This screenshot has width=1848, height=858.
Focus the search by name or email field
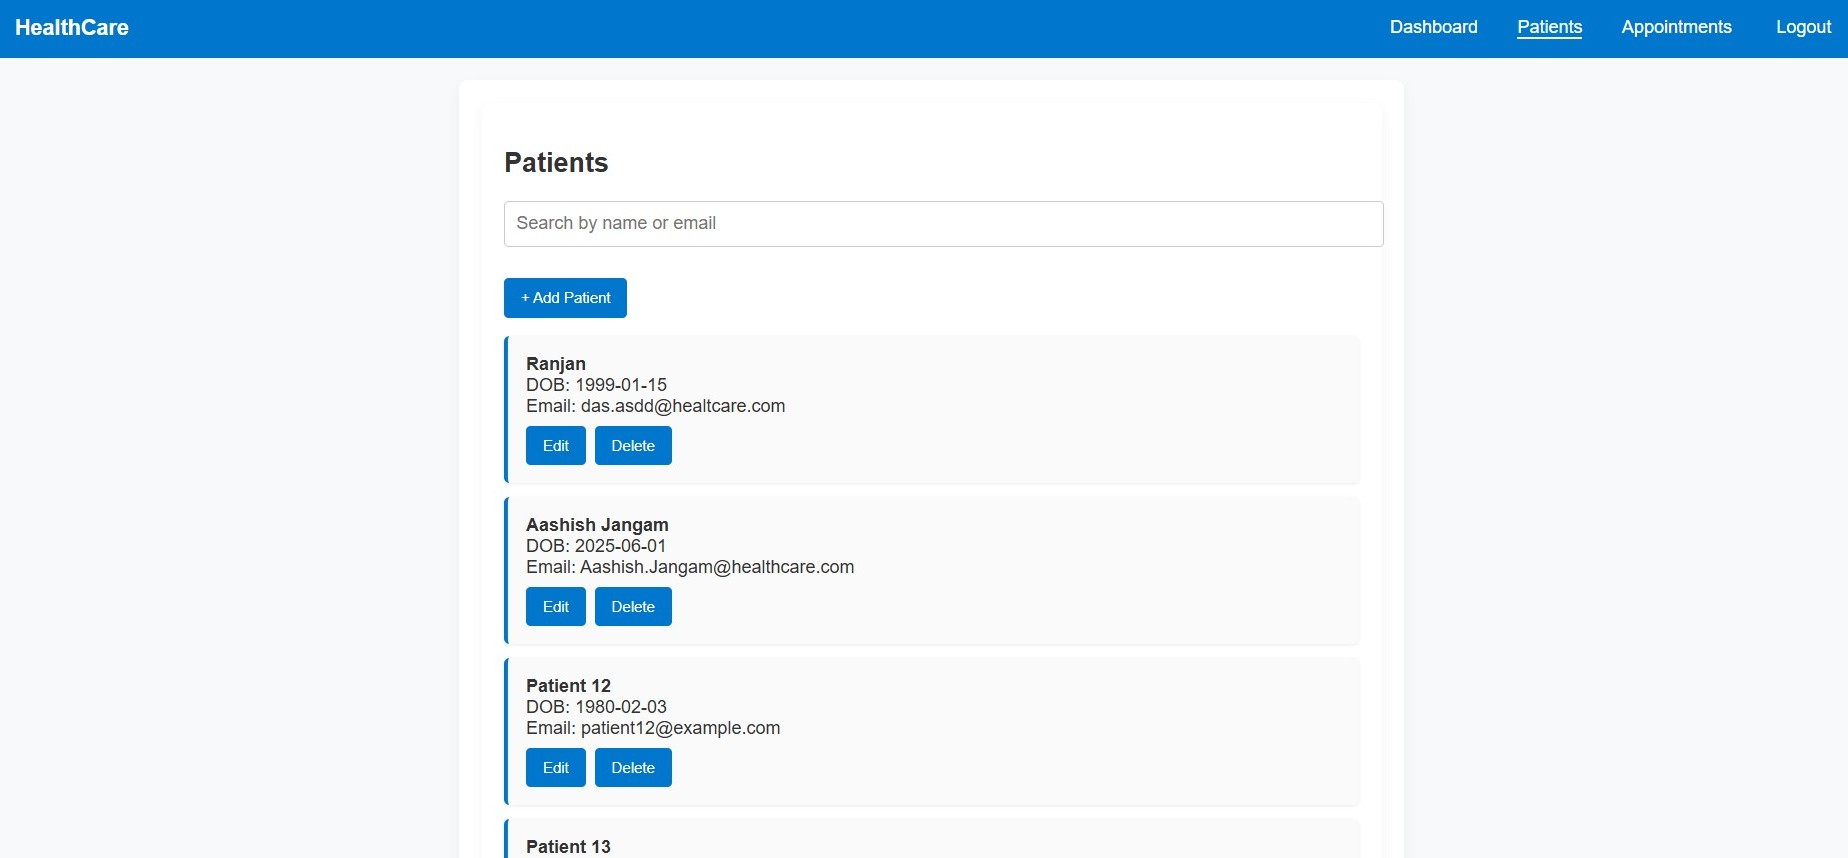pyautogui.click(x=943, y=224)
